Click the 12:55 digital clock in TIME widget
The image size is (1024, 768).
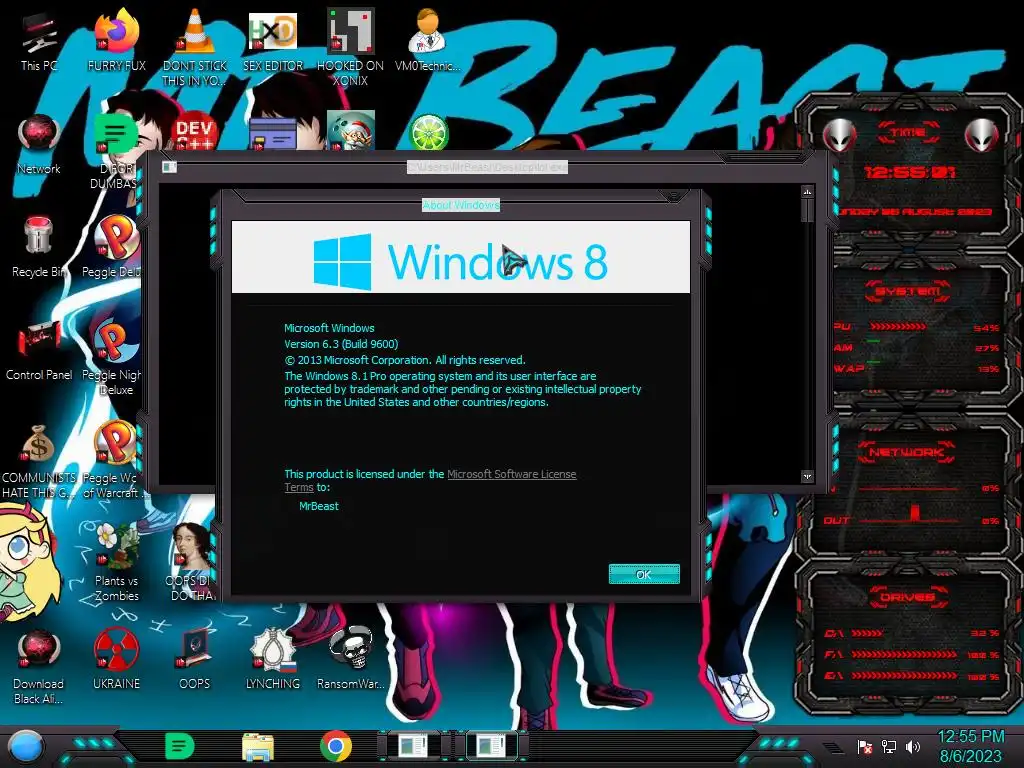[909, 172]
